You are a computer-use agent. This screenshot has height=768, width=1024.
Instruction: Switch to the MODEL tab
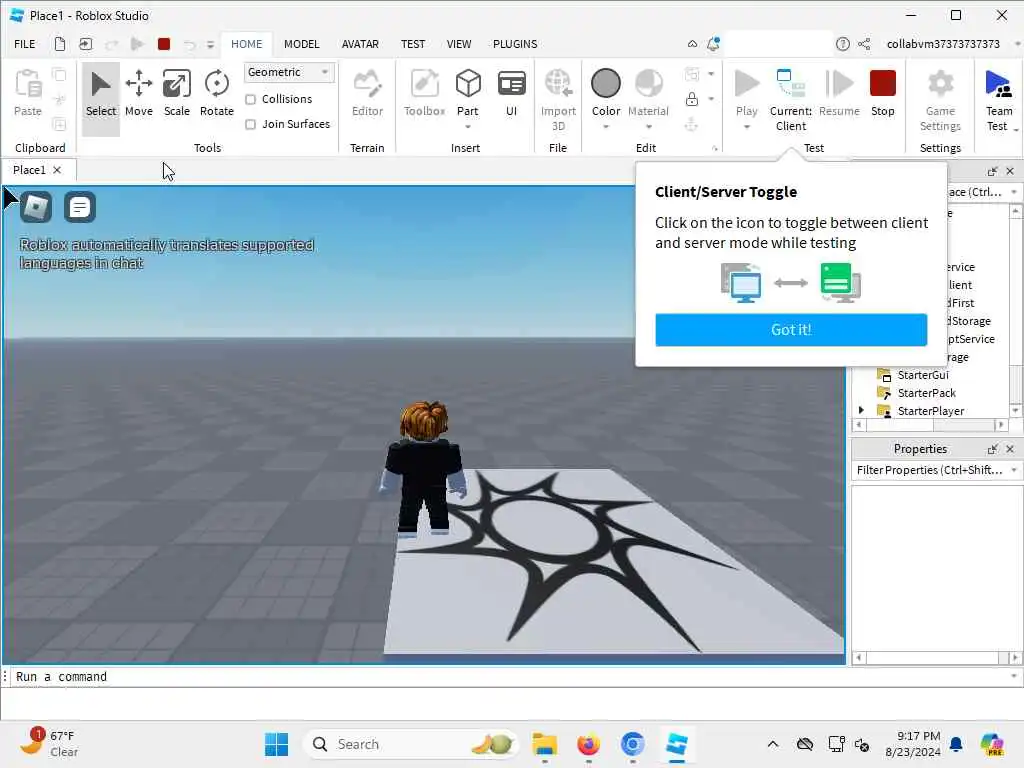click(x=301, y=44)
